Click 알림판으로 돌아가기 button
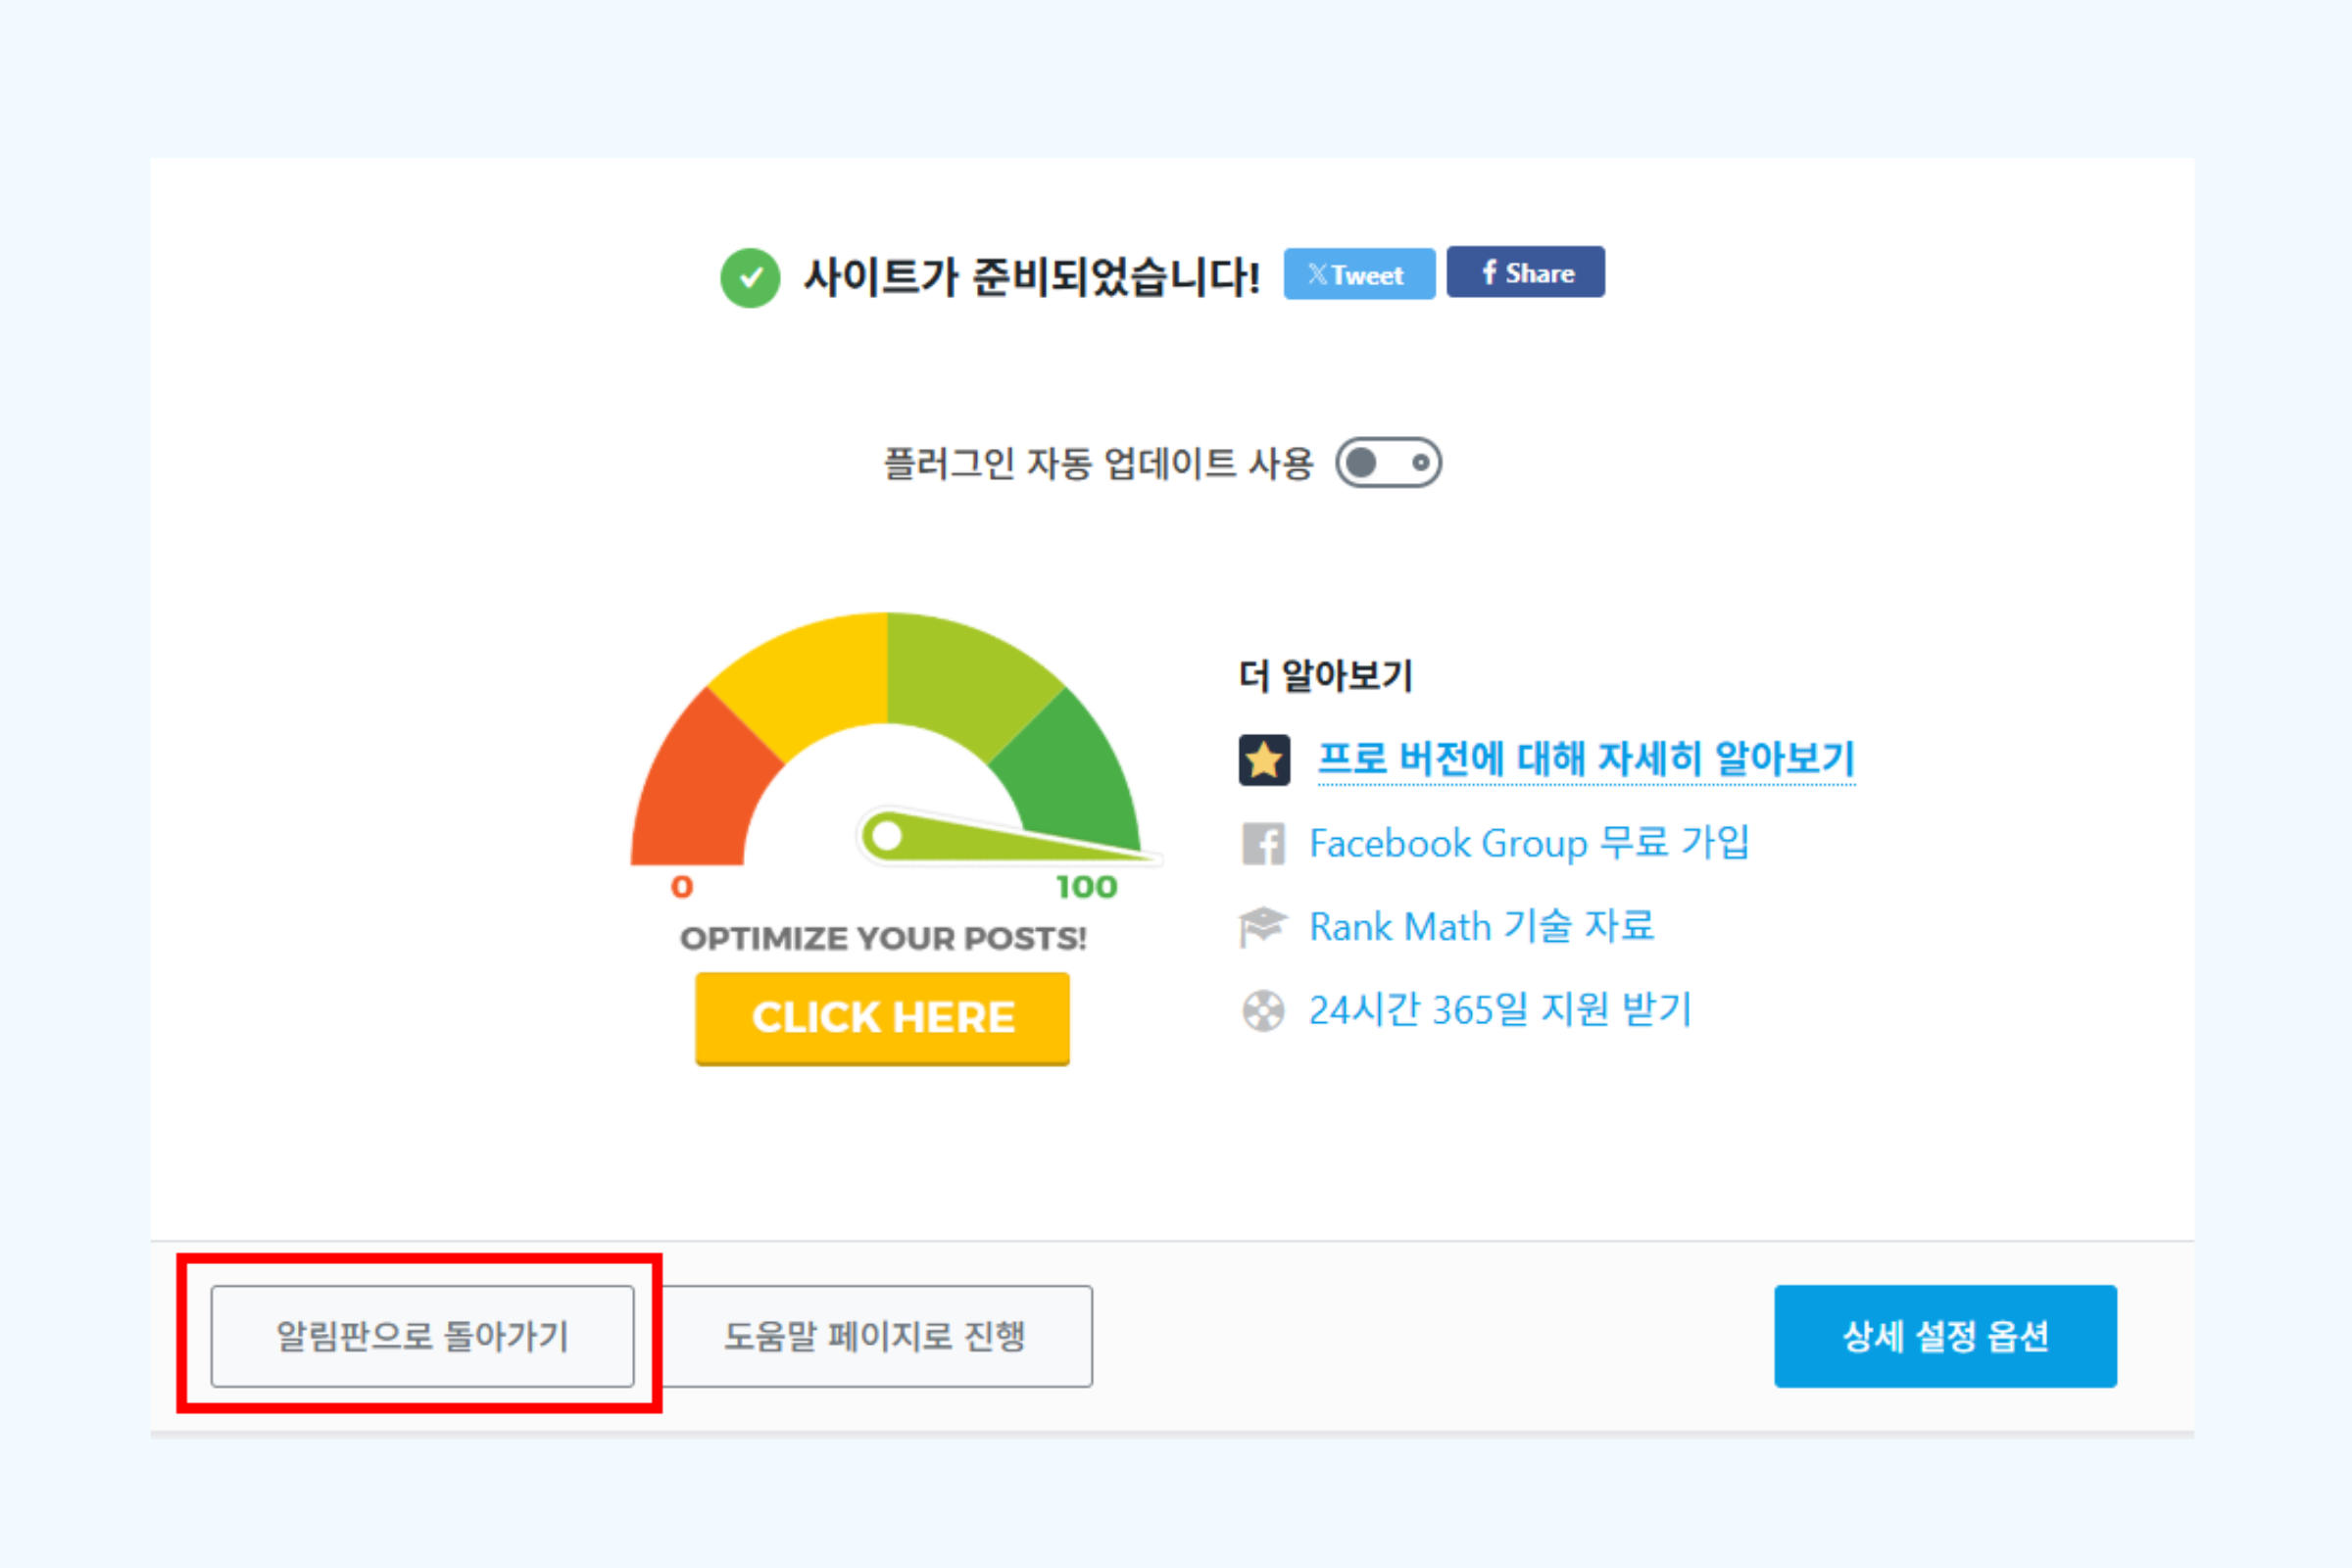2352x1568 pixels. [x=422, y=1336]
